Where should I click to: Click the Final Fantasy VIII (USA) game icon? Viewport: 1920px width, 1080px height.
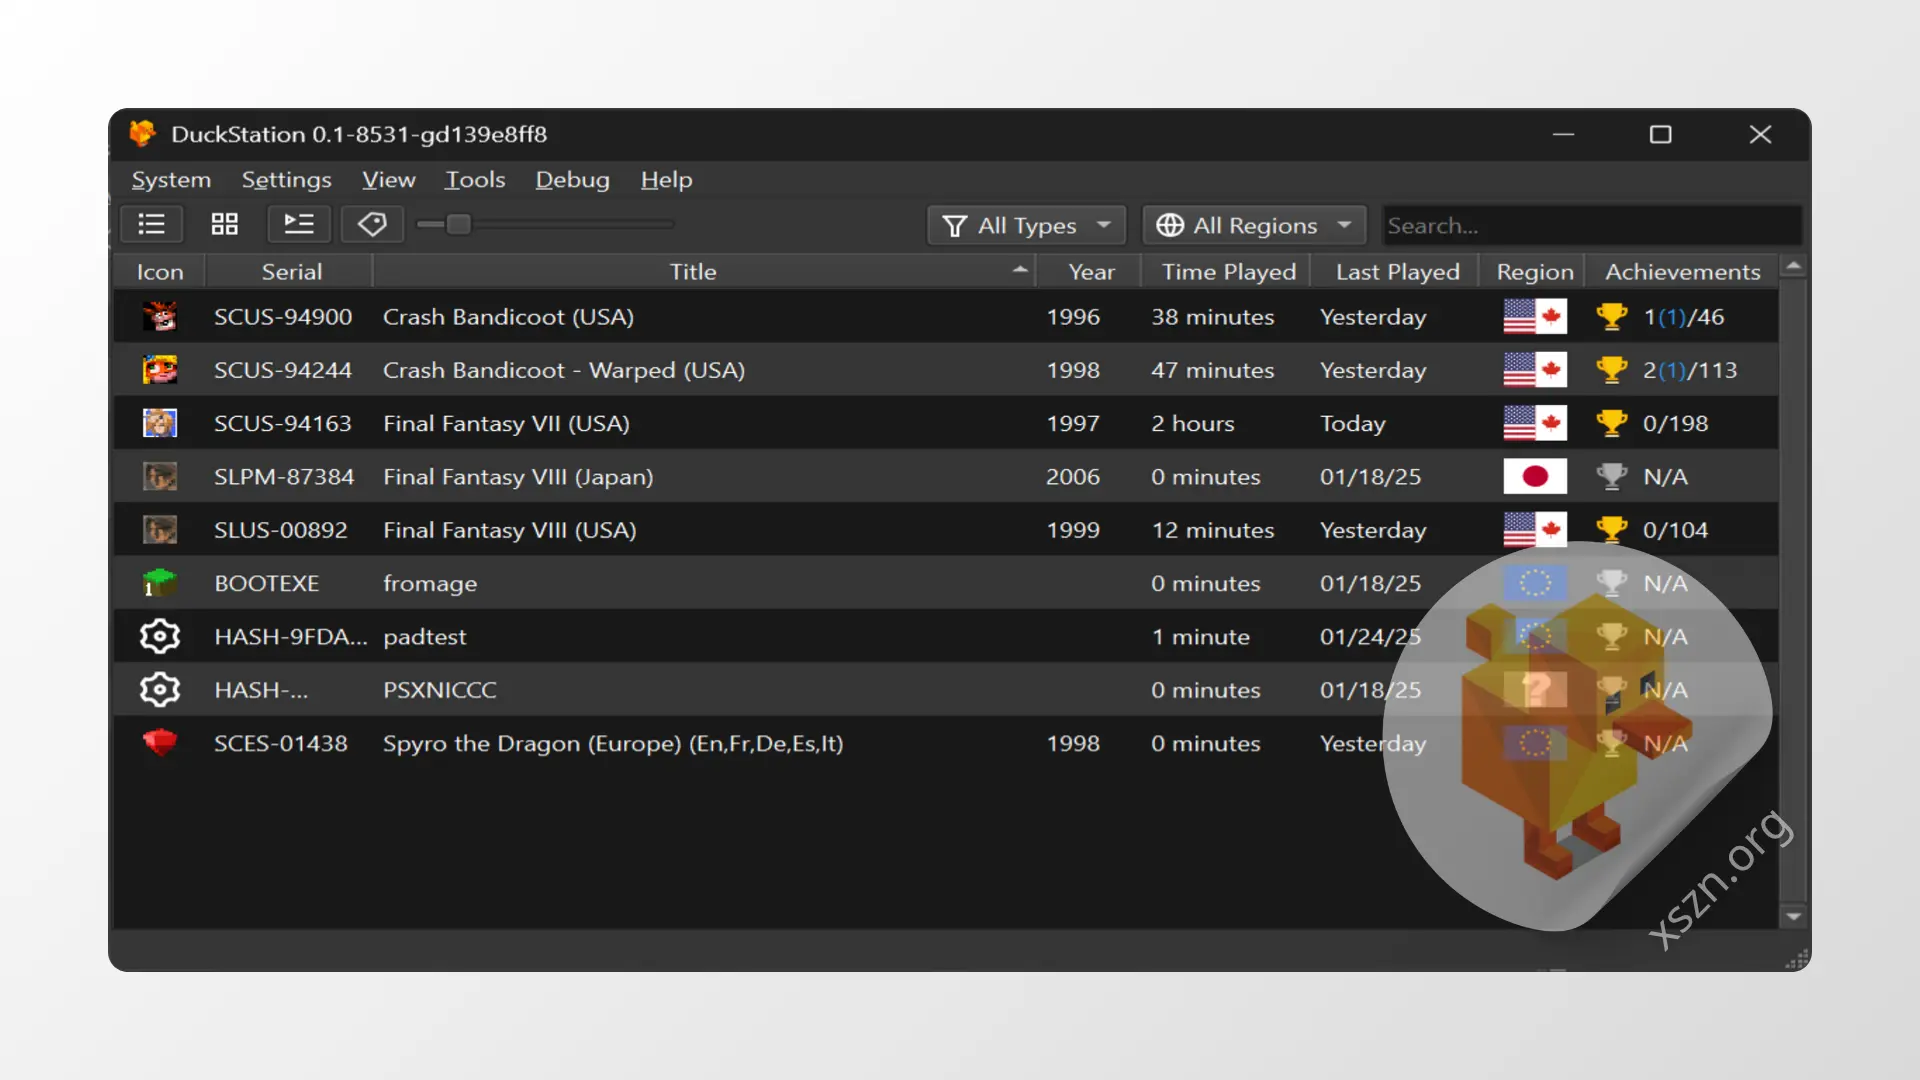coord(160,530)
